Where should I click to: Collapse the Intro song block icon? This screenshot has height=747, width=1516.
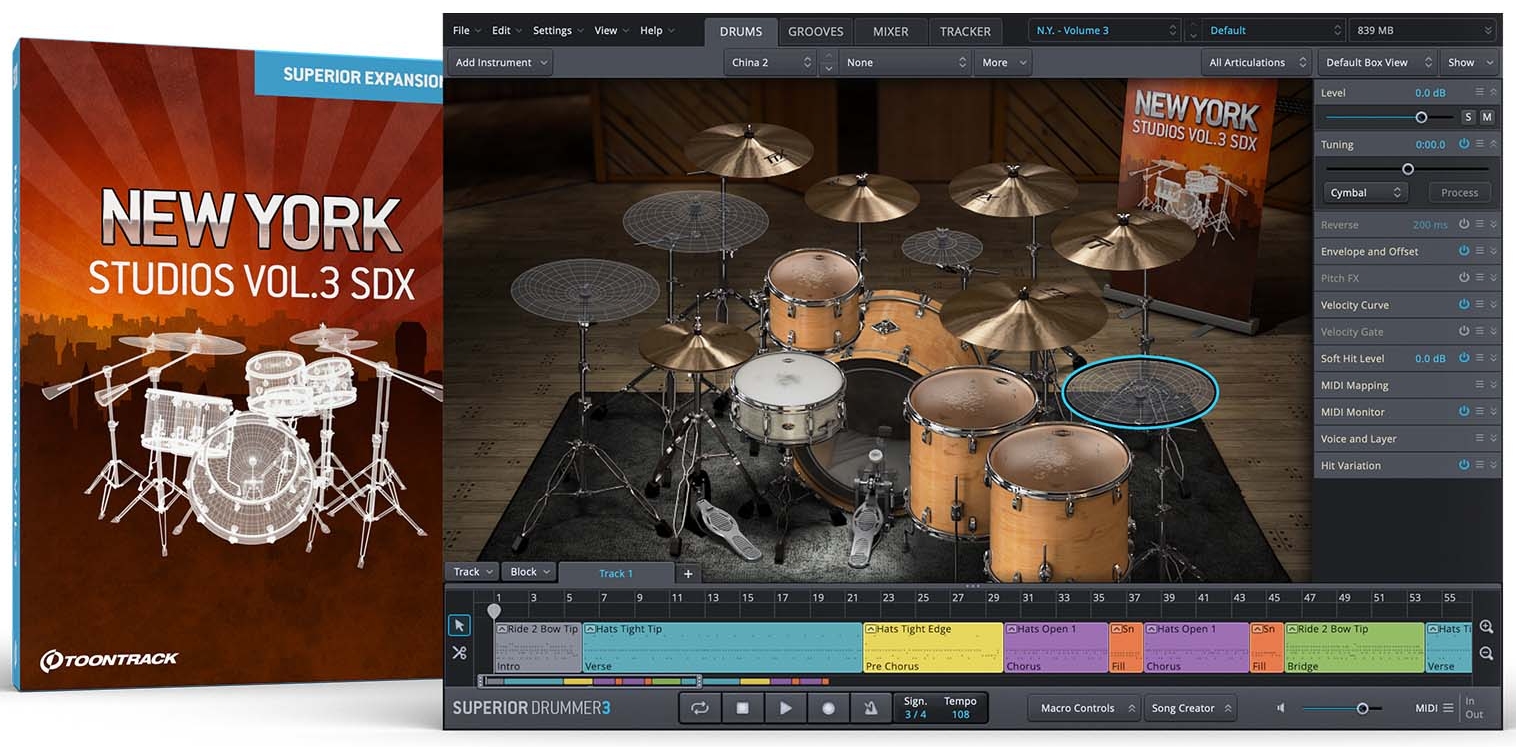pos(502,629)
